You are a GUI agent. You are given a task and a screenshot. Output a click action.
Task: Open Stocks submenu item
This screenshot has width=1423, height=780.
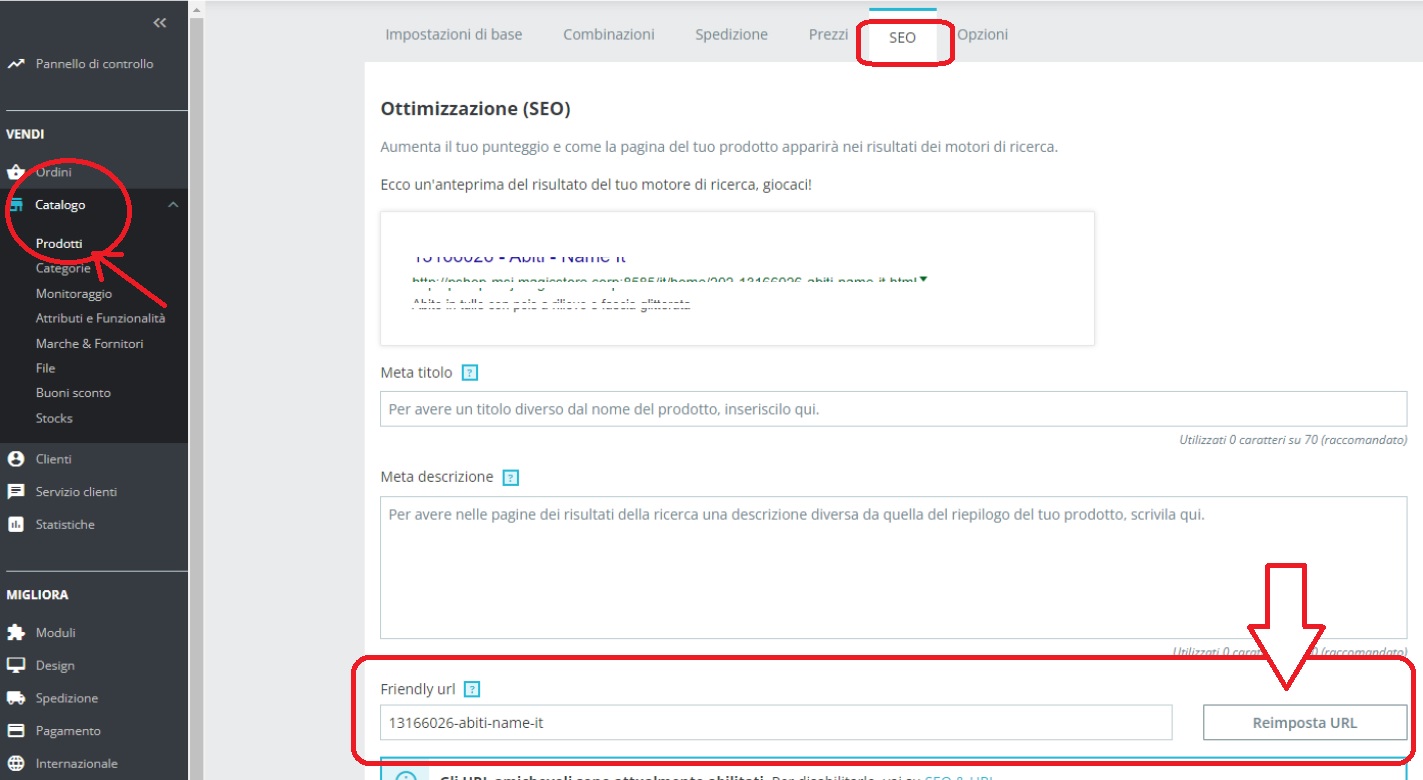(54, 418)
